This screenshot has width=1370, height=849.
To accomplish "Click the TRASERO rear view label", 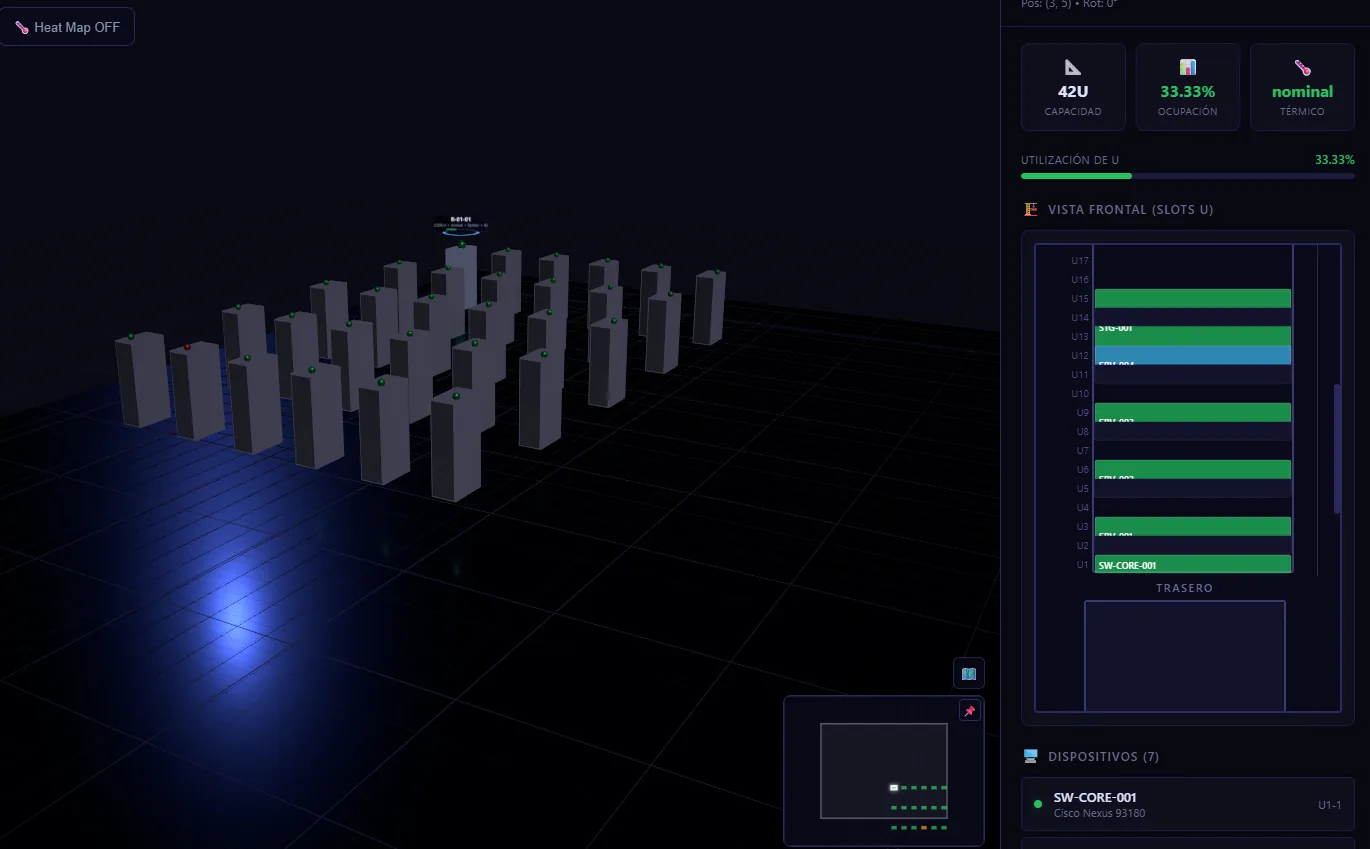I will point(1185,588).
